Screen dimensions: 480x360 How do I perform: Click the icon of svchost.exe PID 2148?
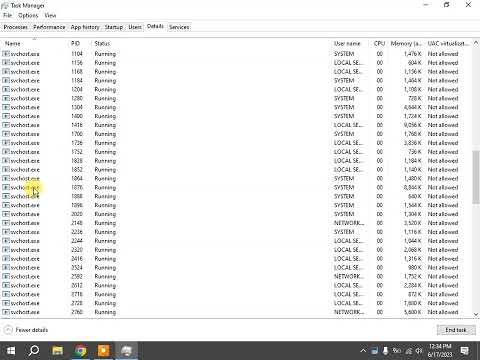click(x=6, y=223)
